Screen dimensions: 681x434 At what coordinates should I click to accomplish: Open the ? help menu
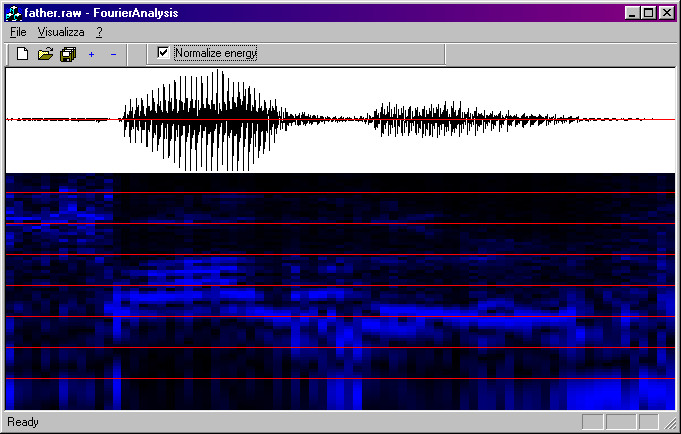(x=100, y=32)
